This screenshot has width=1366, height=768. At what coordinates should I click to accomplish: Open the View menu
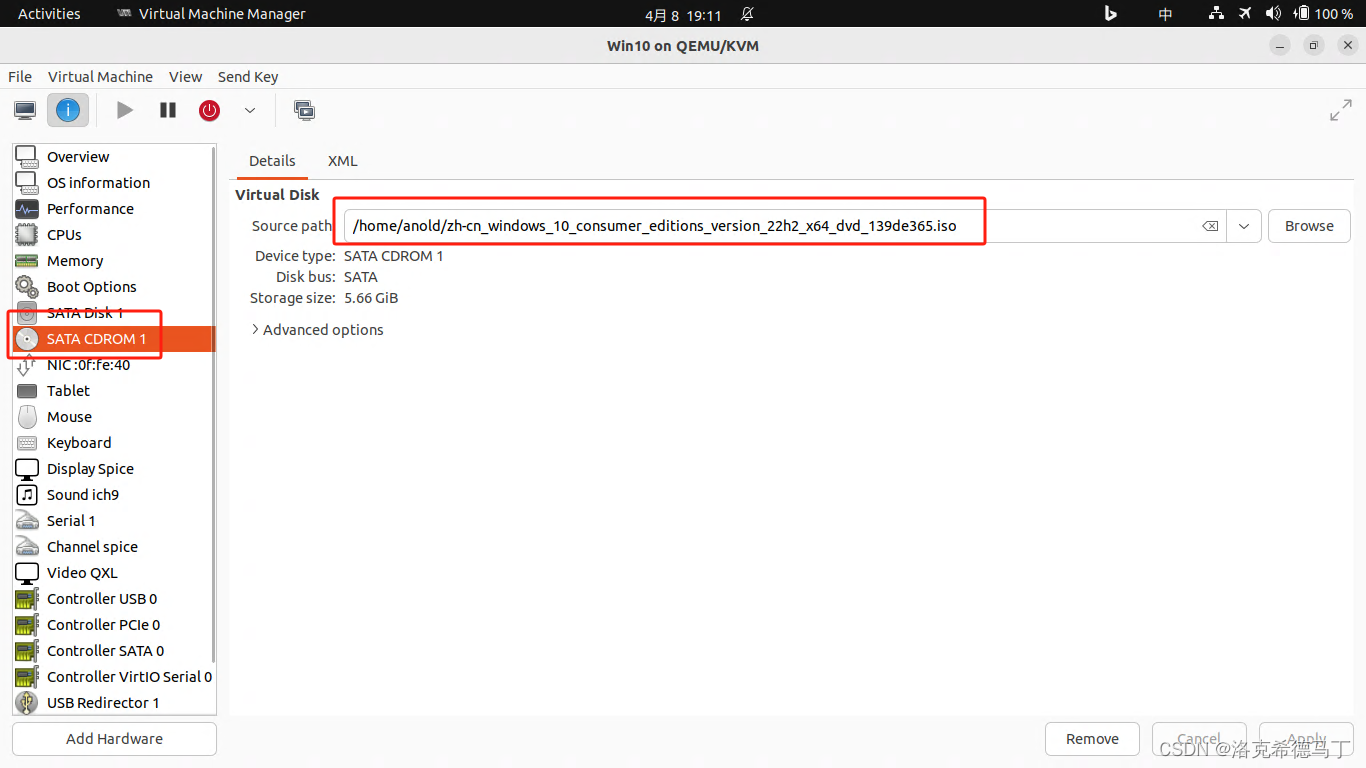point(185,77)
